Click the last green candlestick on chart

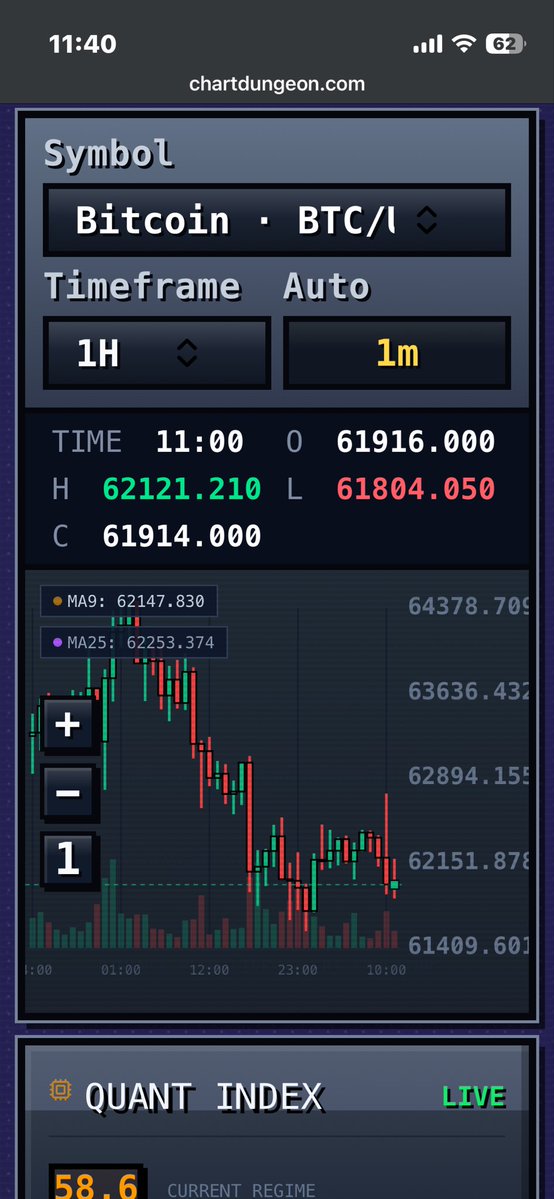(394, 885)
